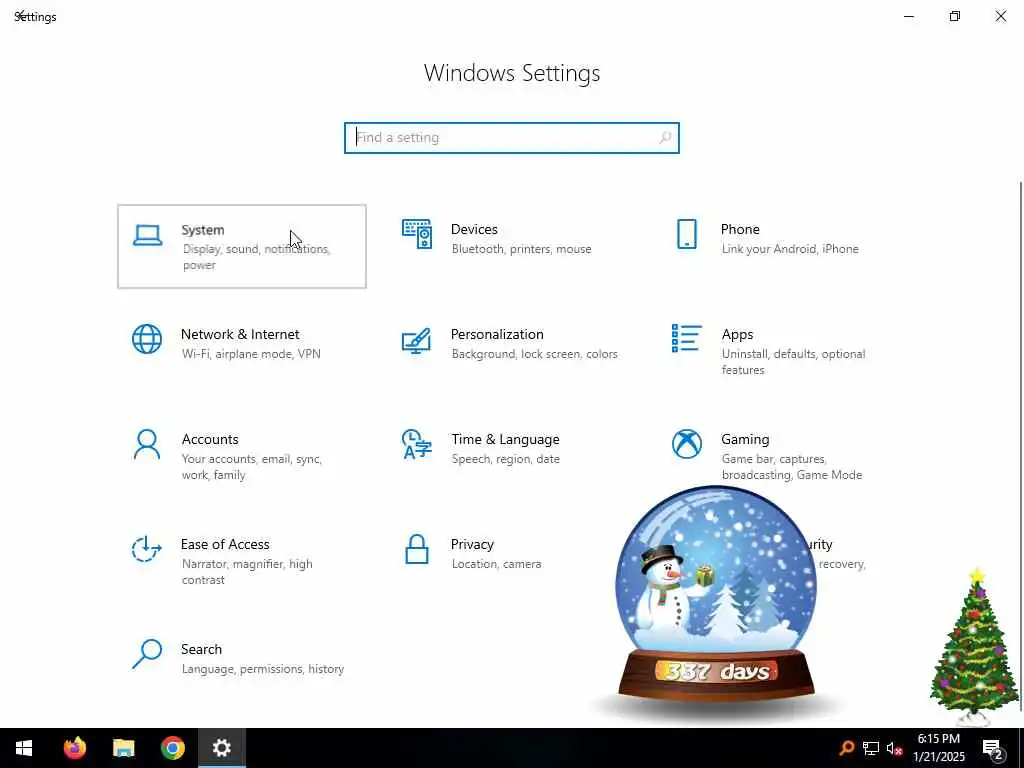Select the Accounts heading
This screenshot has width=1024, height=768.
210,440
